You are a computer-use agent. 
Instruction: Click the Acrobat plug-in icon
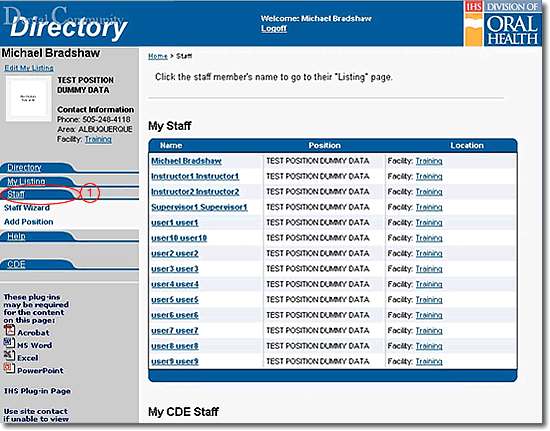(9, 330)
